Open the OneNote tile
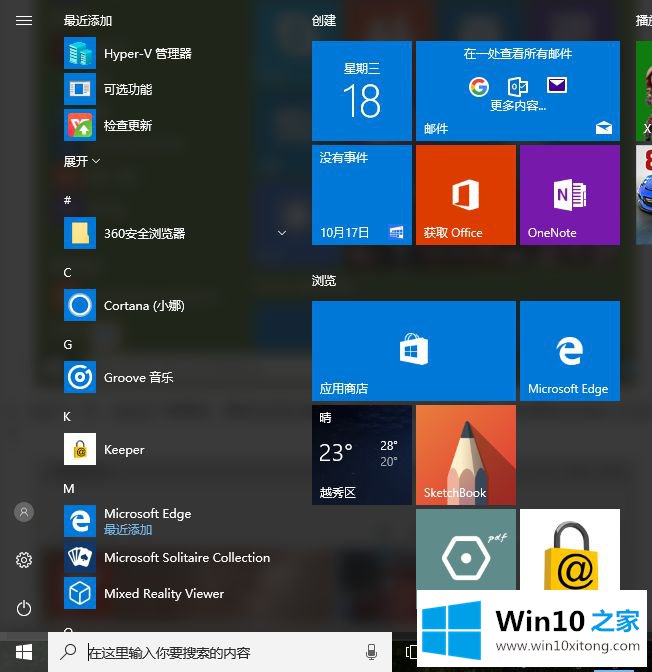This screenshot has height=672, width=652. click(570, 195)
